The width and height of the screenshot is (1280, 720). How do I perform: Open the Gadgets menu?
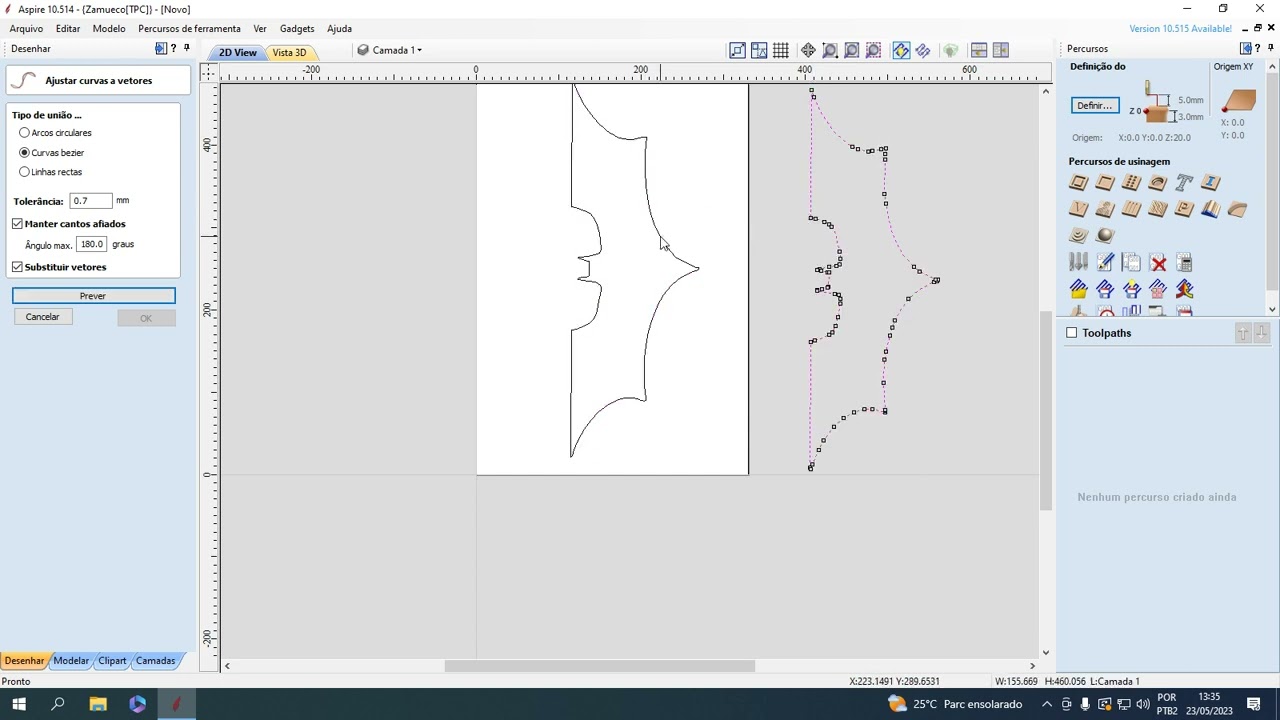tap(297, 28)
